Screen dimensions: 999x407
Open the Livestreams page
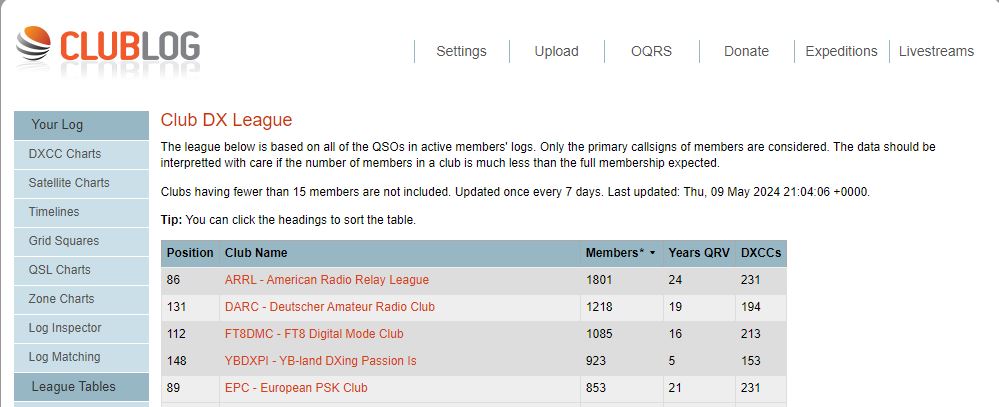936,51
